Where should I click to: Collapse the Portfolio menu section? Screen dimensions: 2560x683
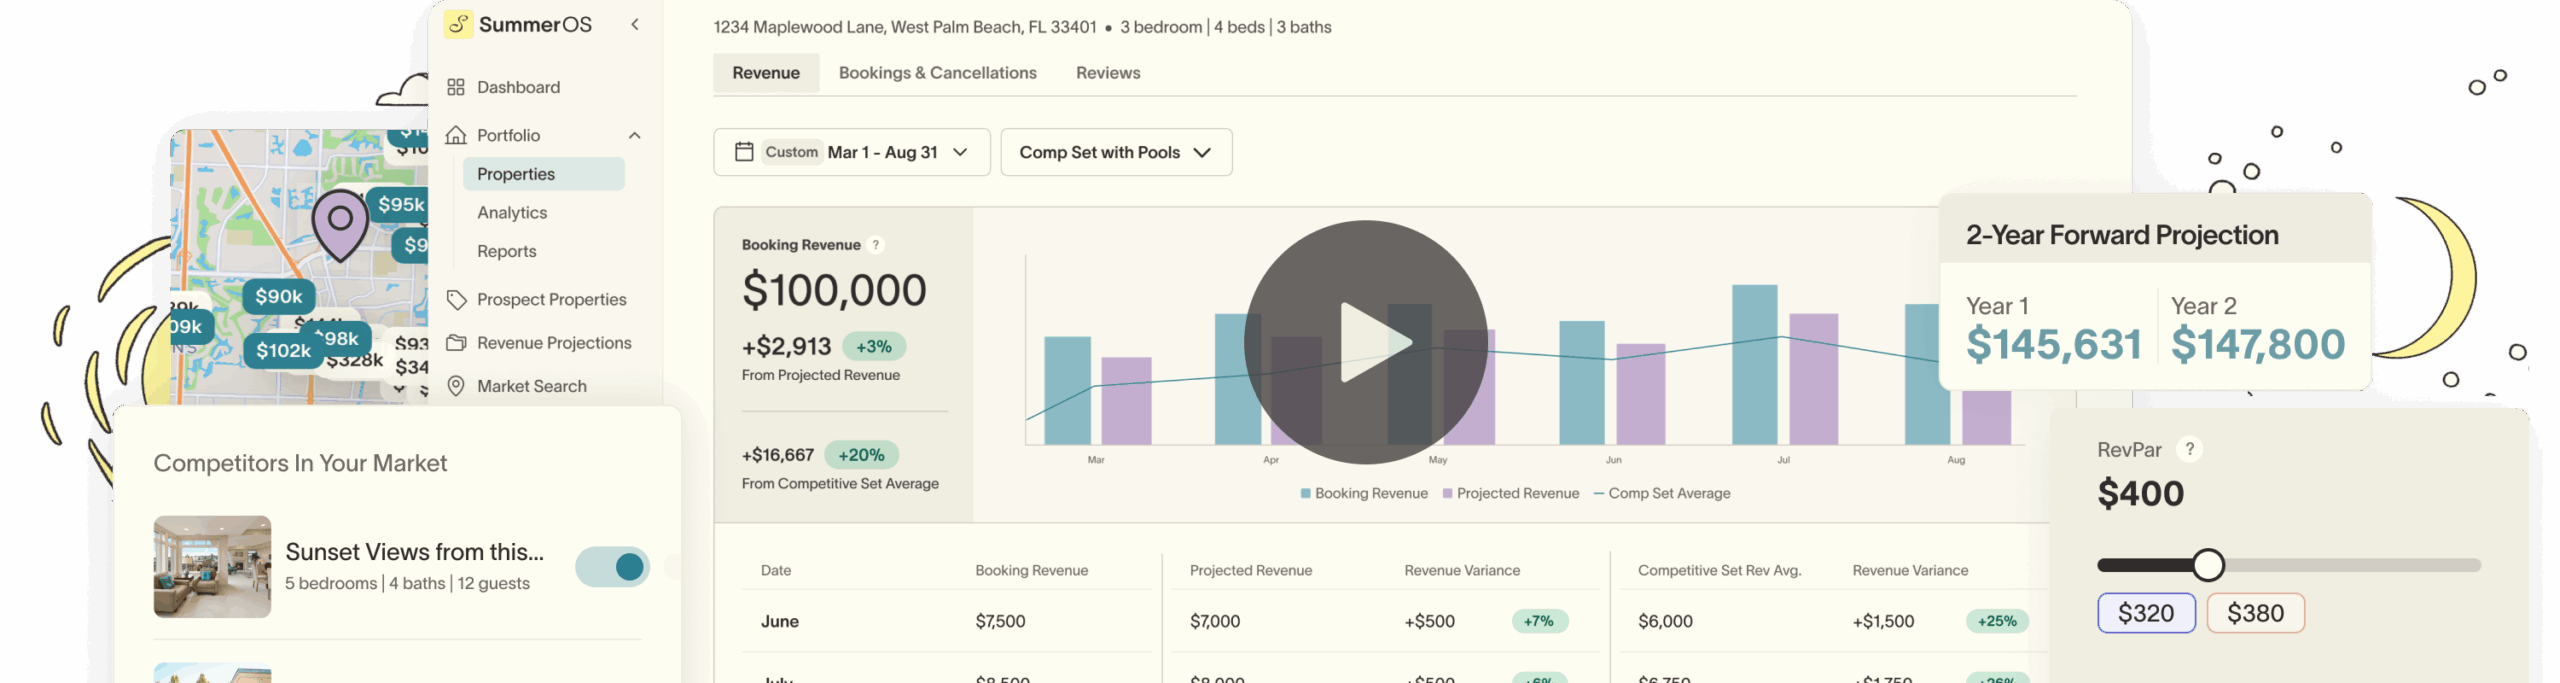pos(634,135)
